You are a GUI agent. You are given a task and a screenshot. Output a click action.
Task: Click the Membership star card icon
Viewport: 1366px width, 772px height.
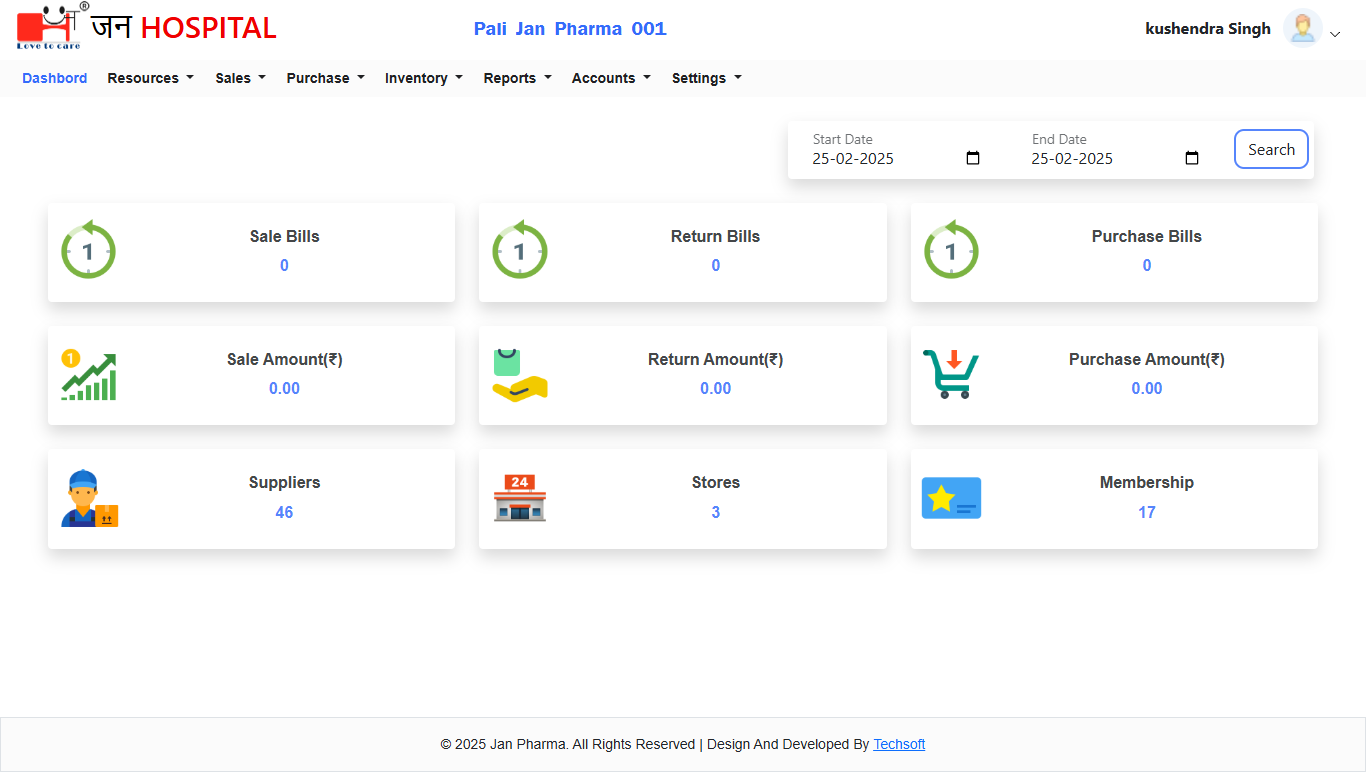(x=950, y=498)
